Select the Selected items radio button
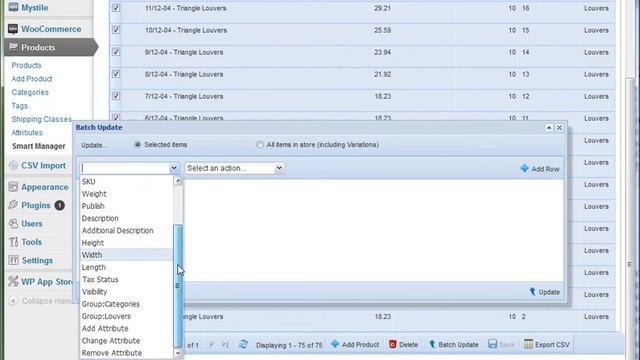This screenshot has width=640, height=360. [138, 144]
